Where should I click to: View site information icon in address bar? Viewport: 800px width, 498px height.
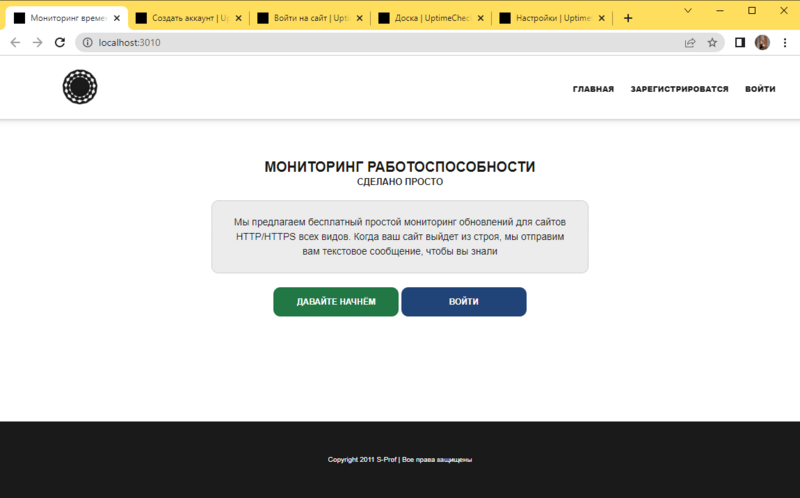88,43
